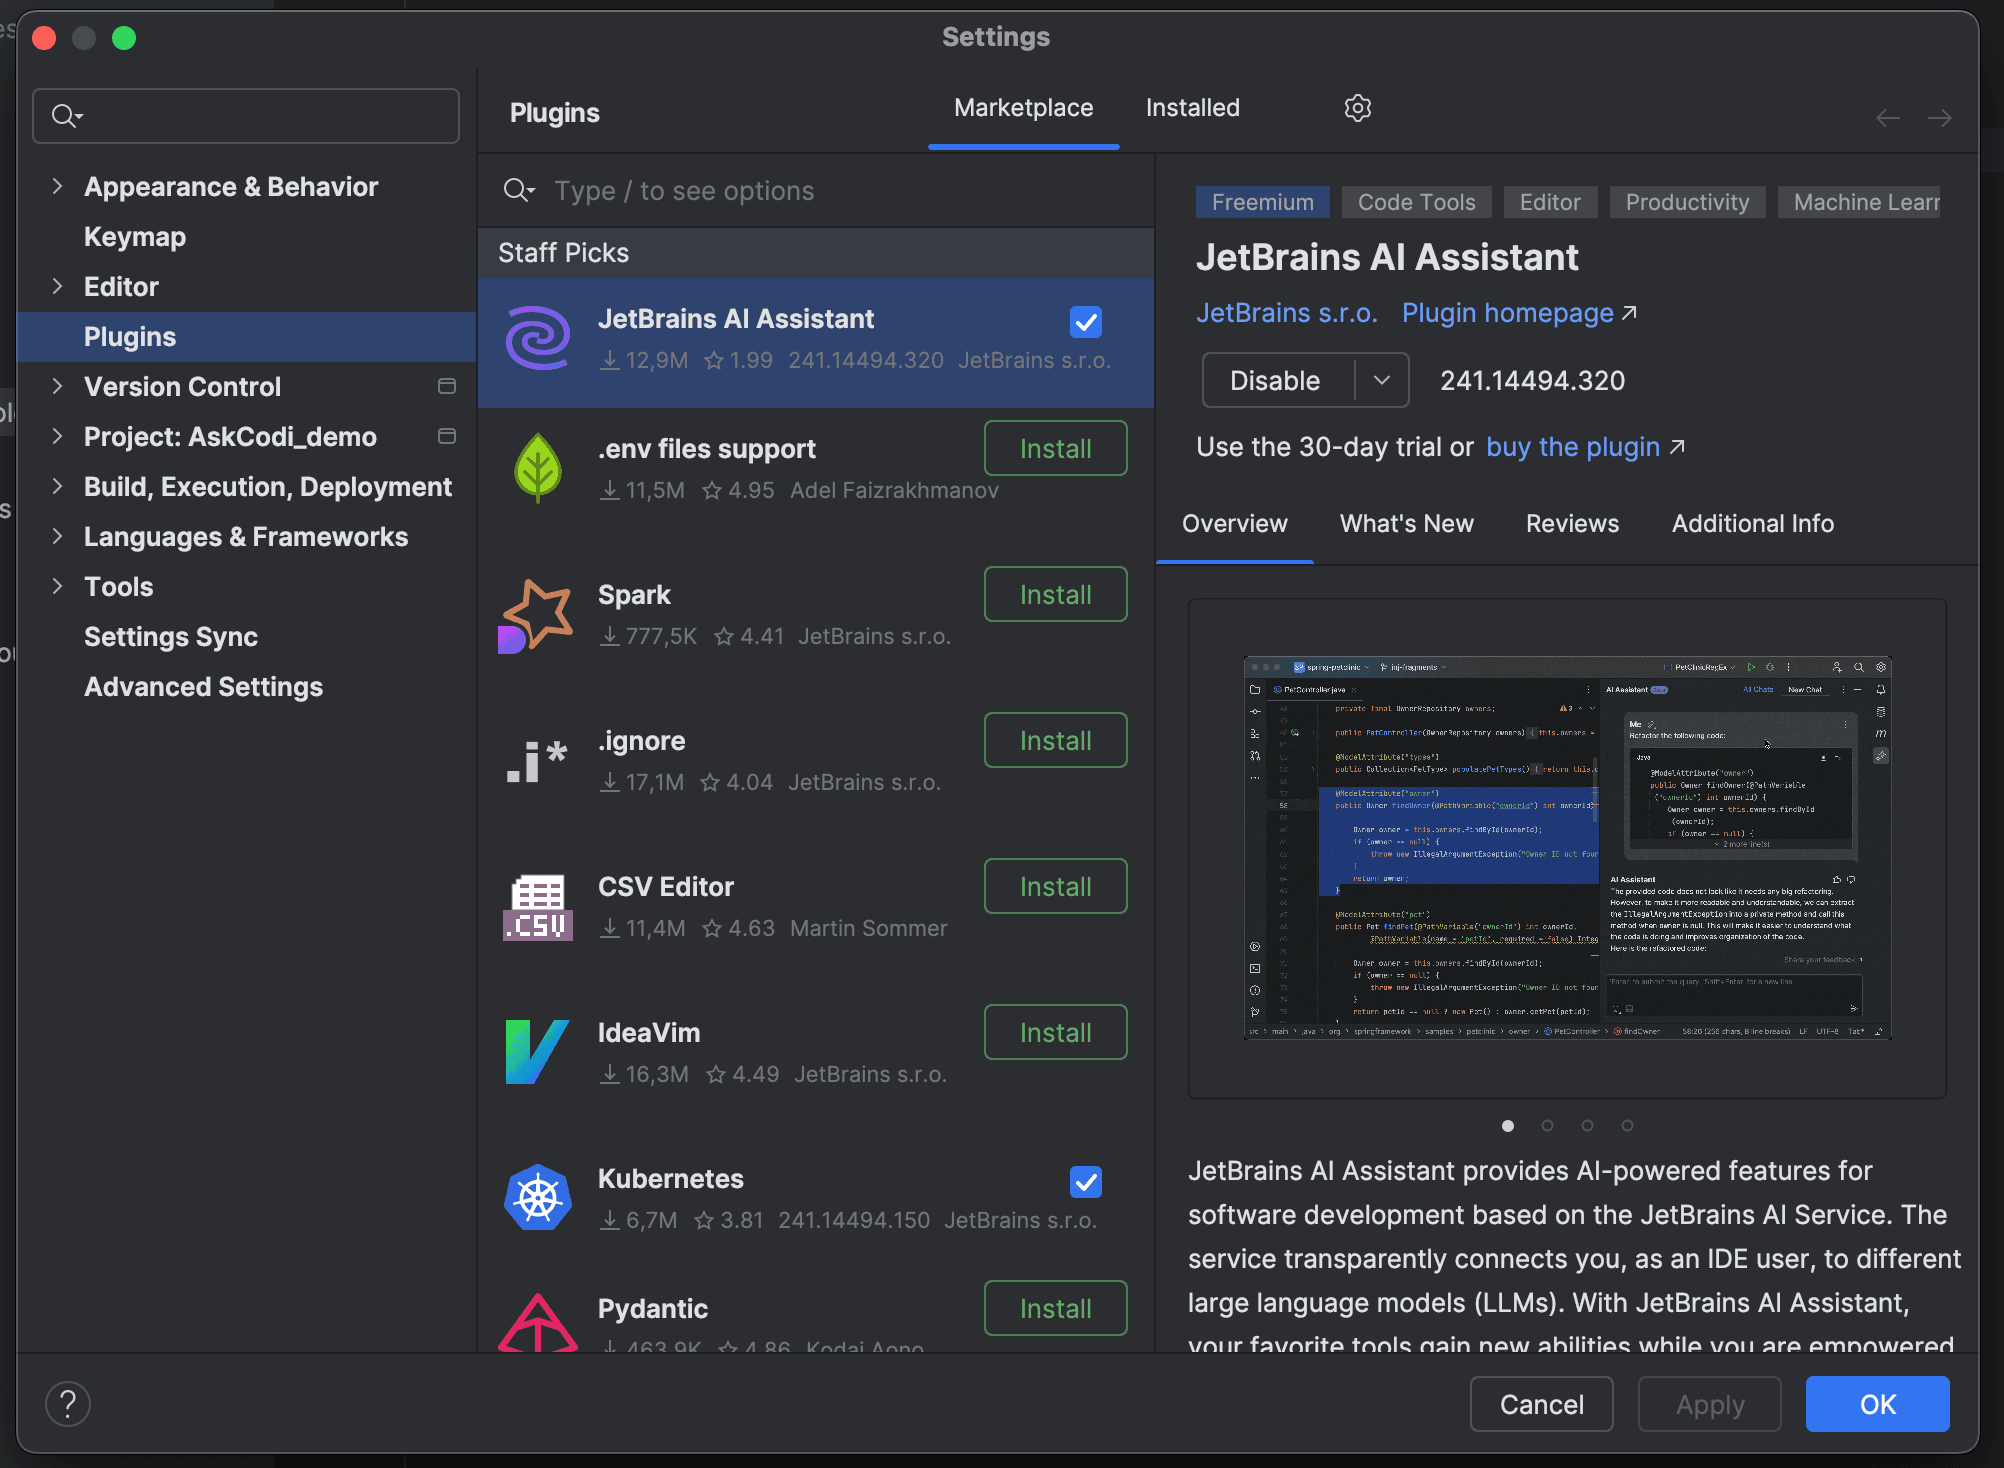Open the plugins gear settings icon

point(1357,108)
